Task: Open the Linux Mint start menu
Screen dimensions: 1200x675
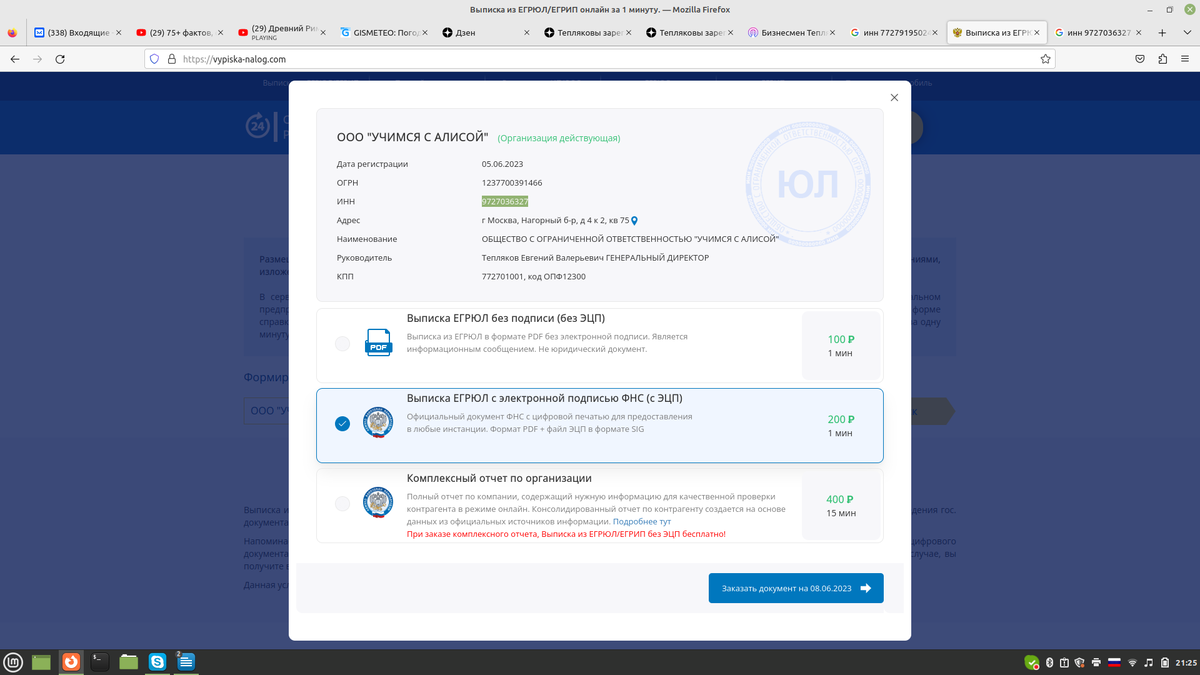Action: point(13,662)
